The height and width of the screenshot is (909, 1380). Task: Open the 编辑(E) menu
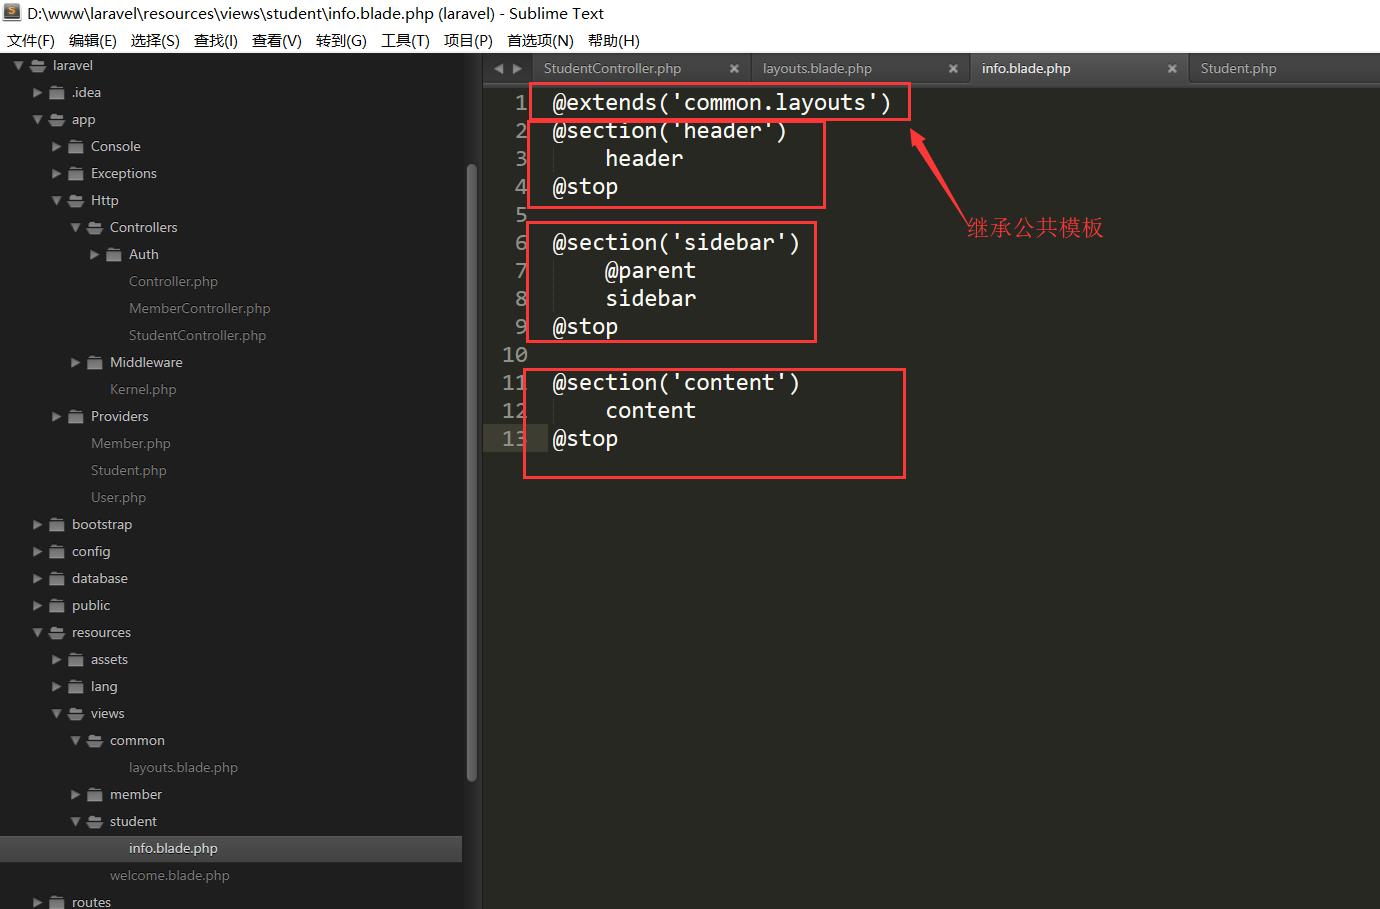pos(93,41)
